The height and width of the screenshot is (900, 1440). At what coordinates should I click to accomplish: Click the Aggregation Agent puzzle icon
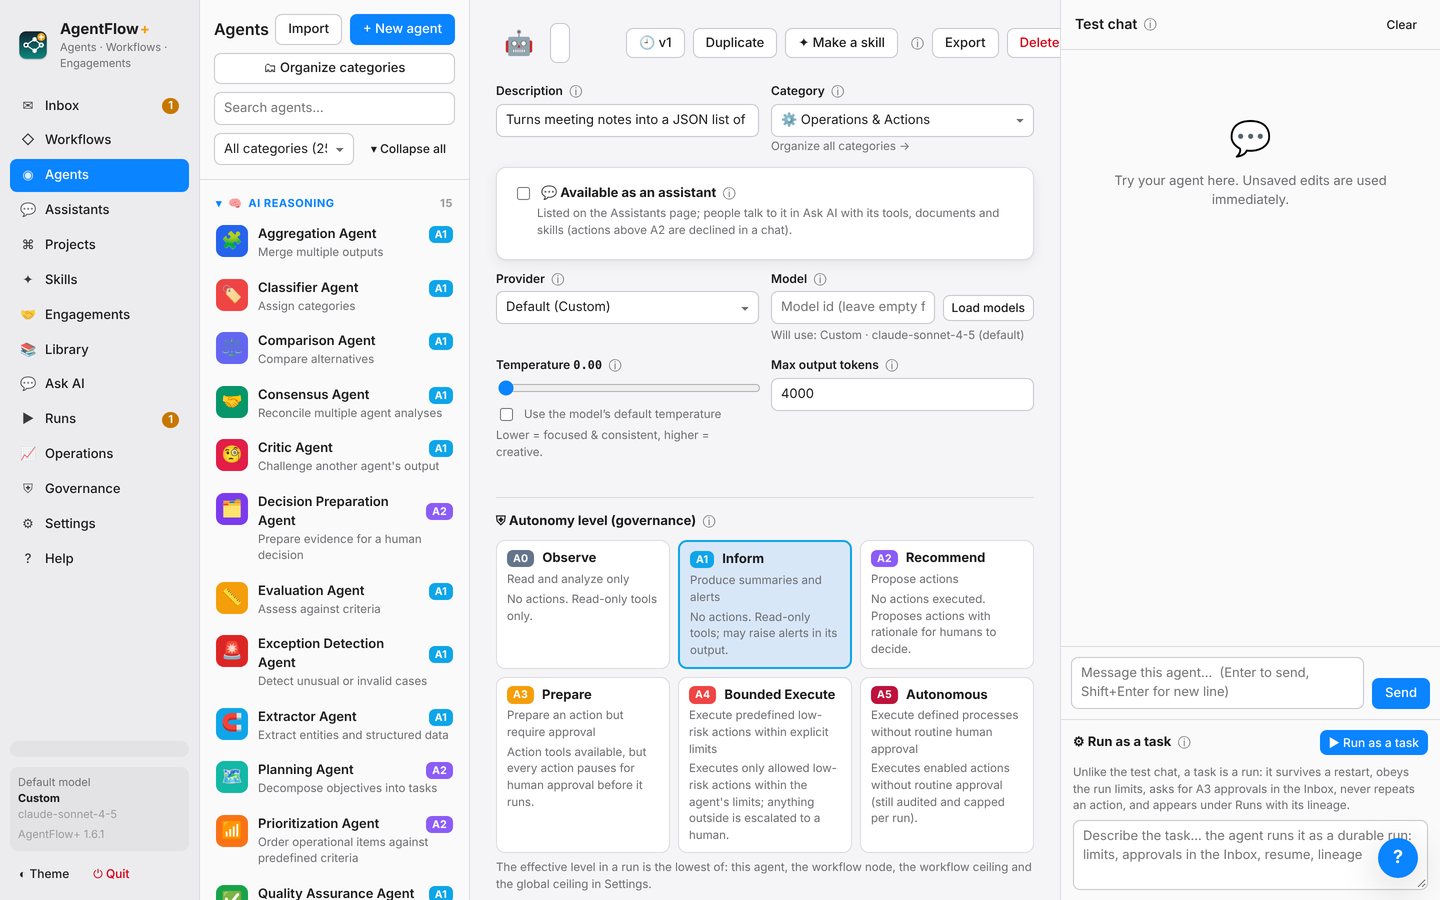[x=232, y=242]
